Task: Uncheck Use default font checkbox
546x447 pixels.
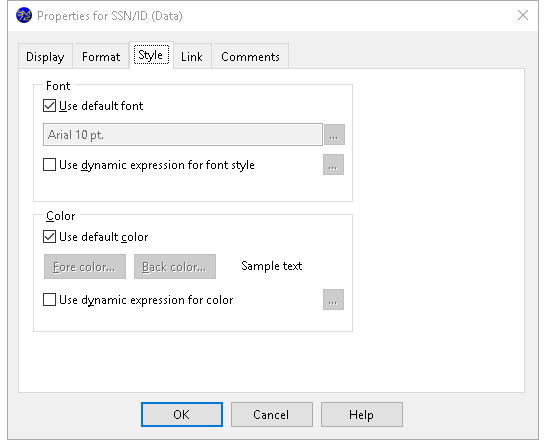Action: click(x=49, y=105)
